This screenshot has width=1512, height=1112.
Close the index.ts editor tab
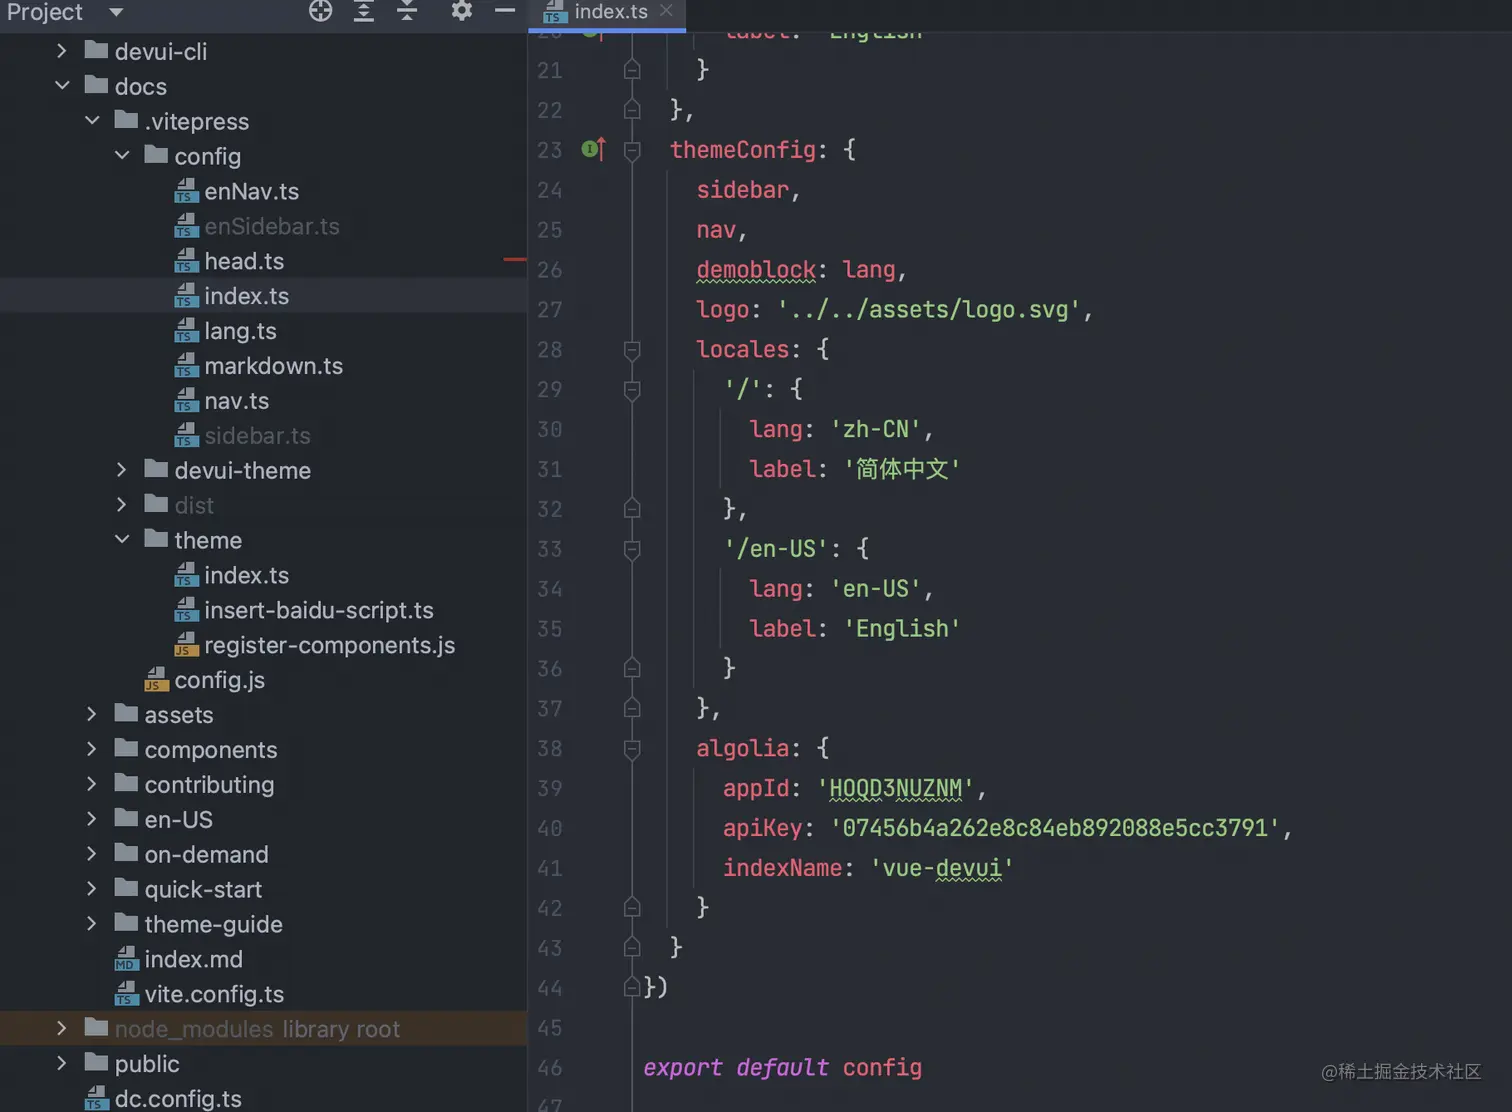point(666,11)
